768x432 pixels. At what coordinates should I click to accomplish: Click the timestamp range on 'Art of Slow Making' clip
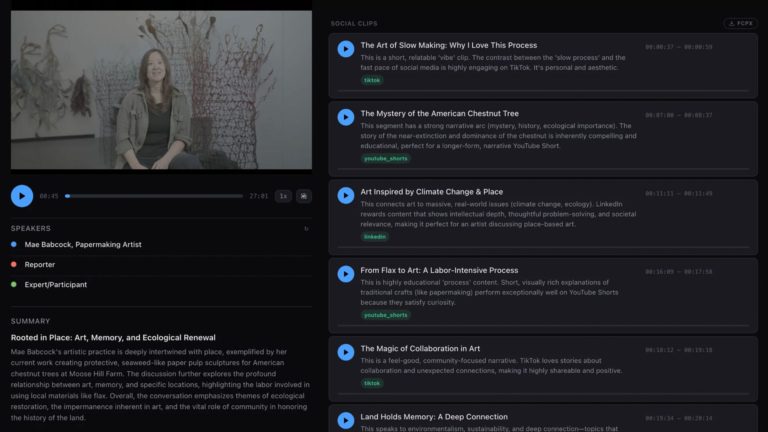point(678,47)
